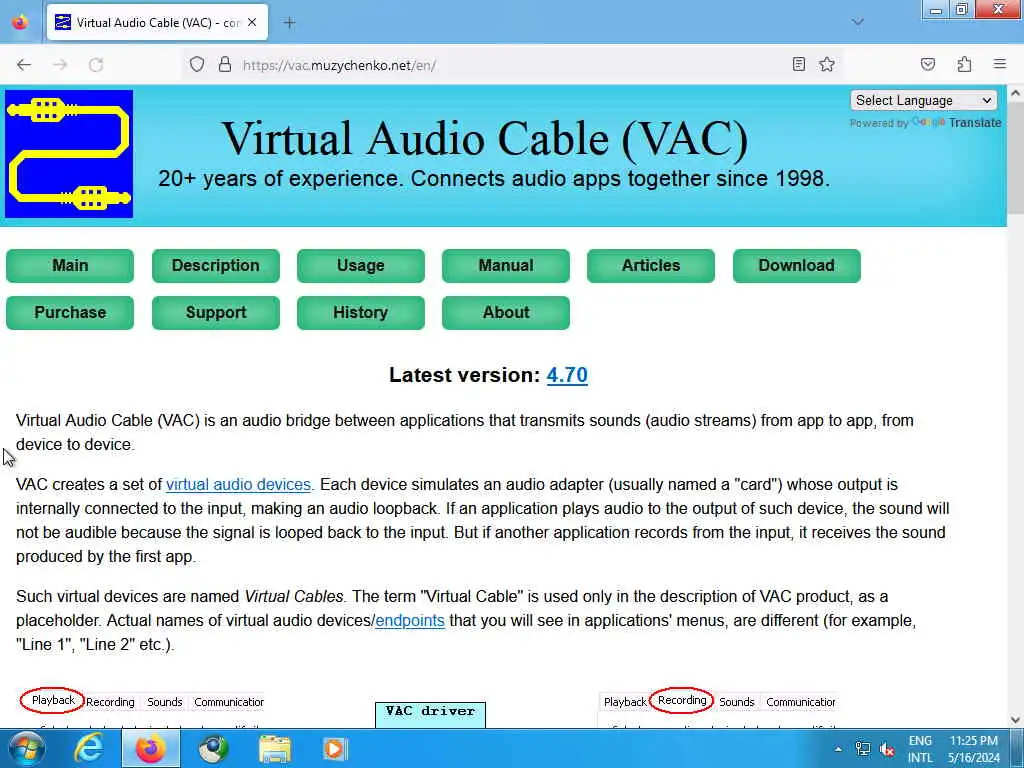
Task: Open the History page
Action: pyautogui.click(x=360, y=313)
